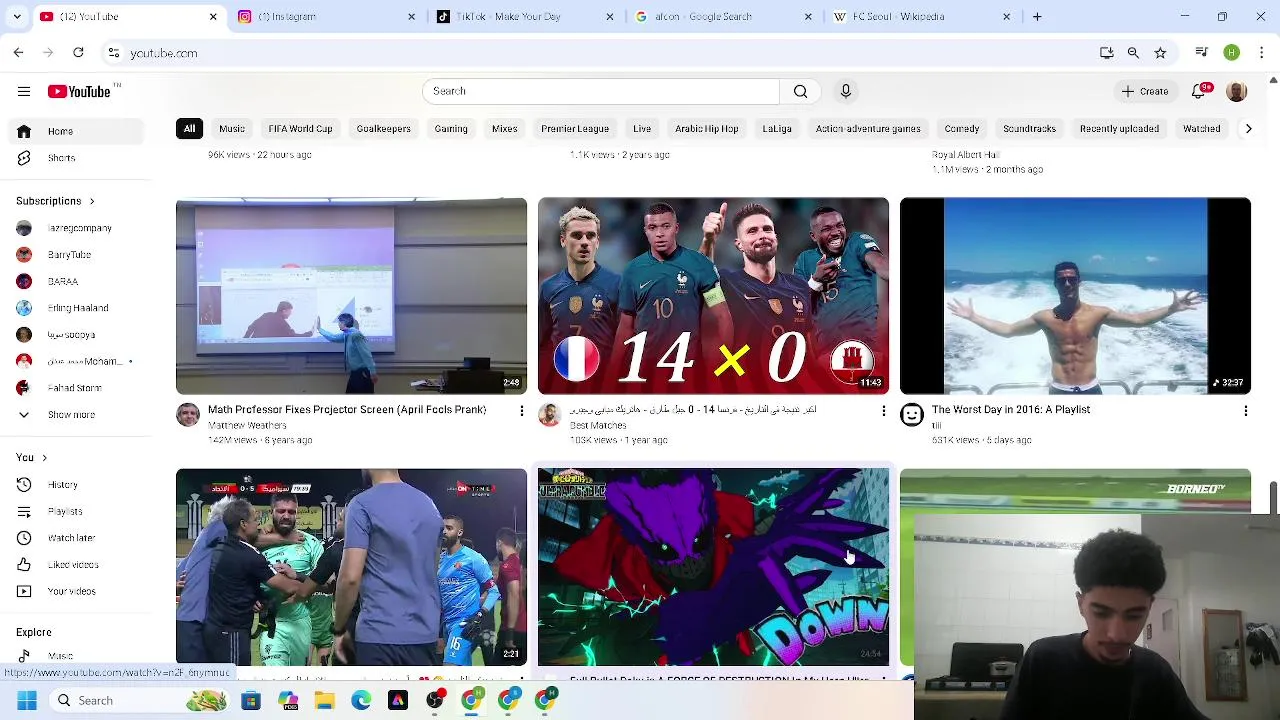Open the BARAA subscription channel
Image resolution: width=1280 pixels, height=720 pixels.
(75, 281)
